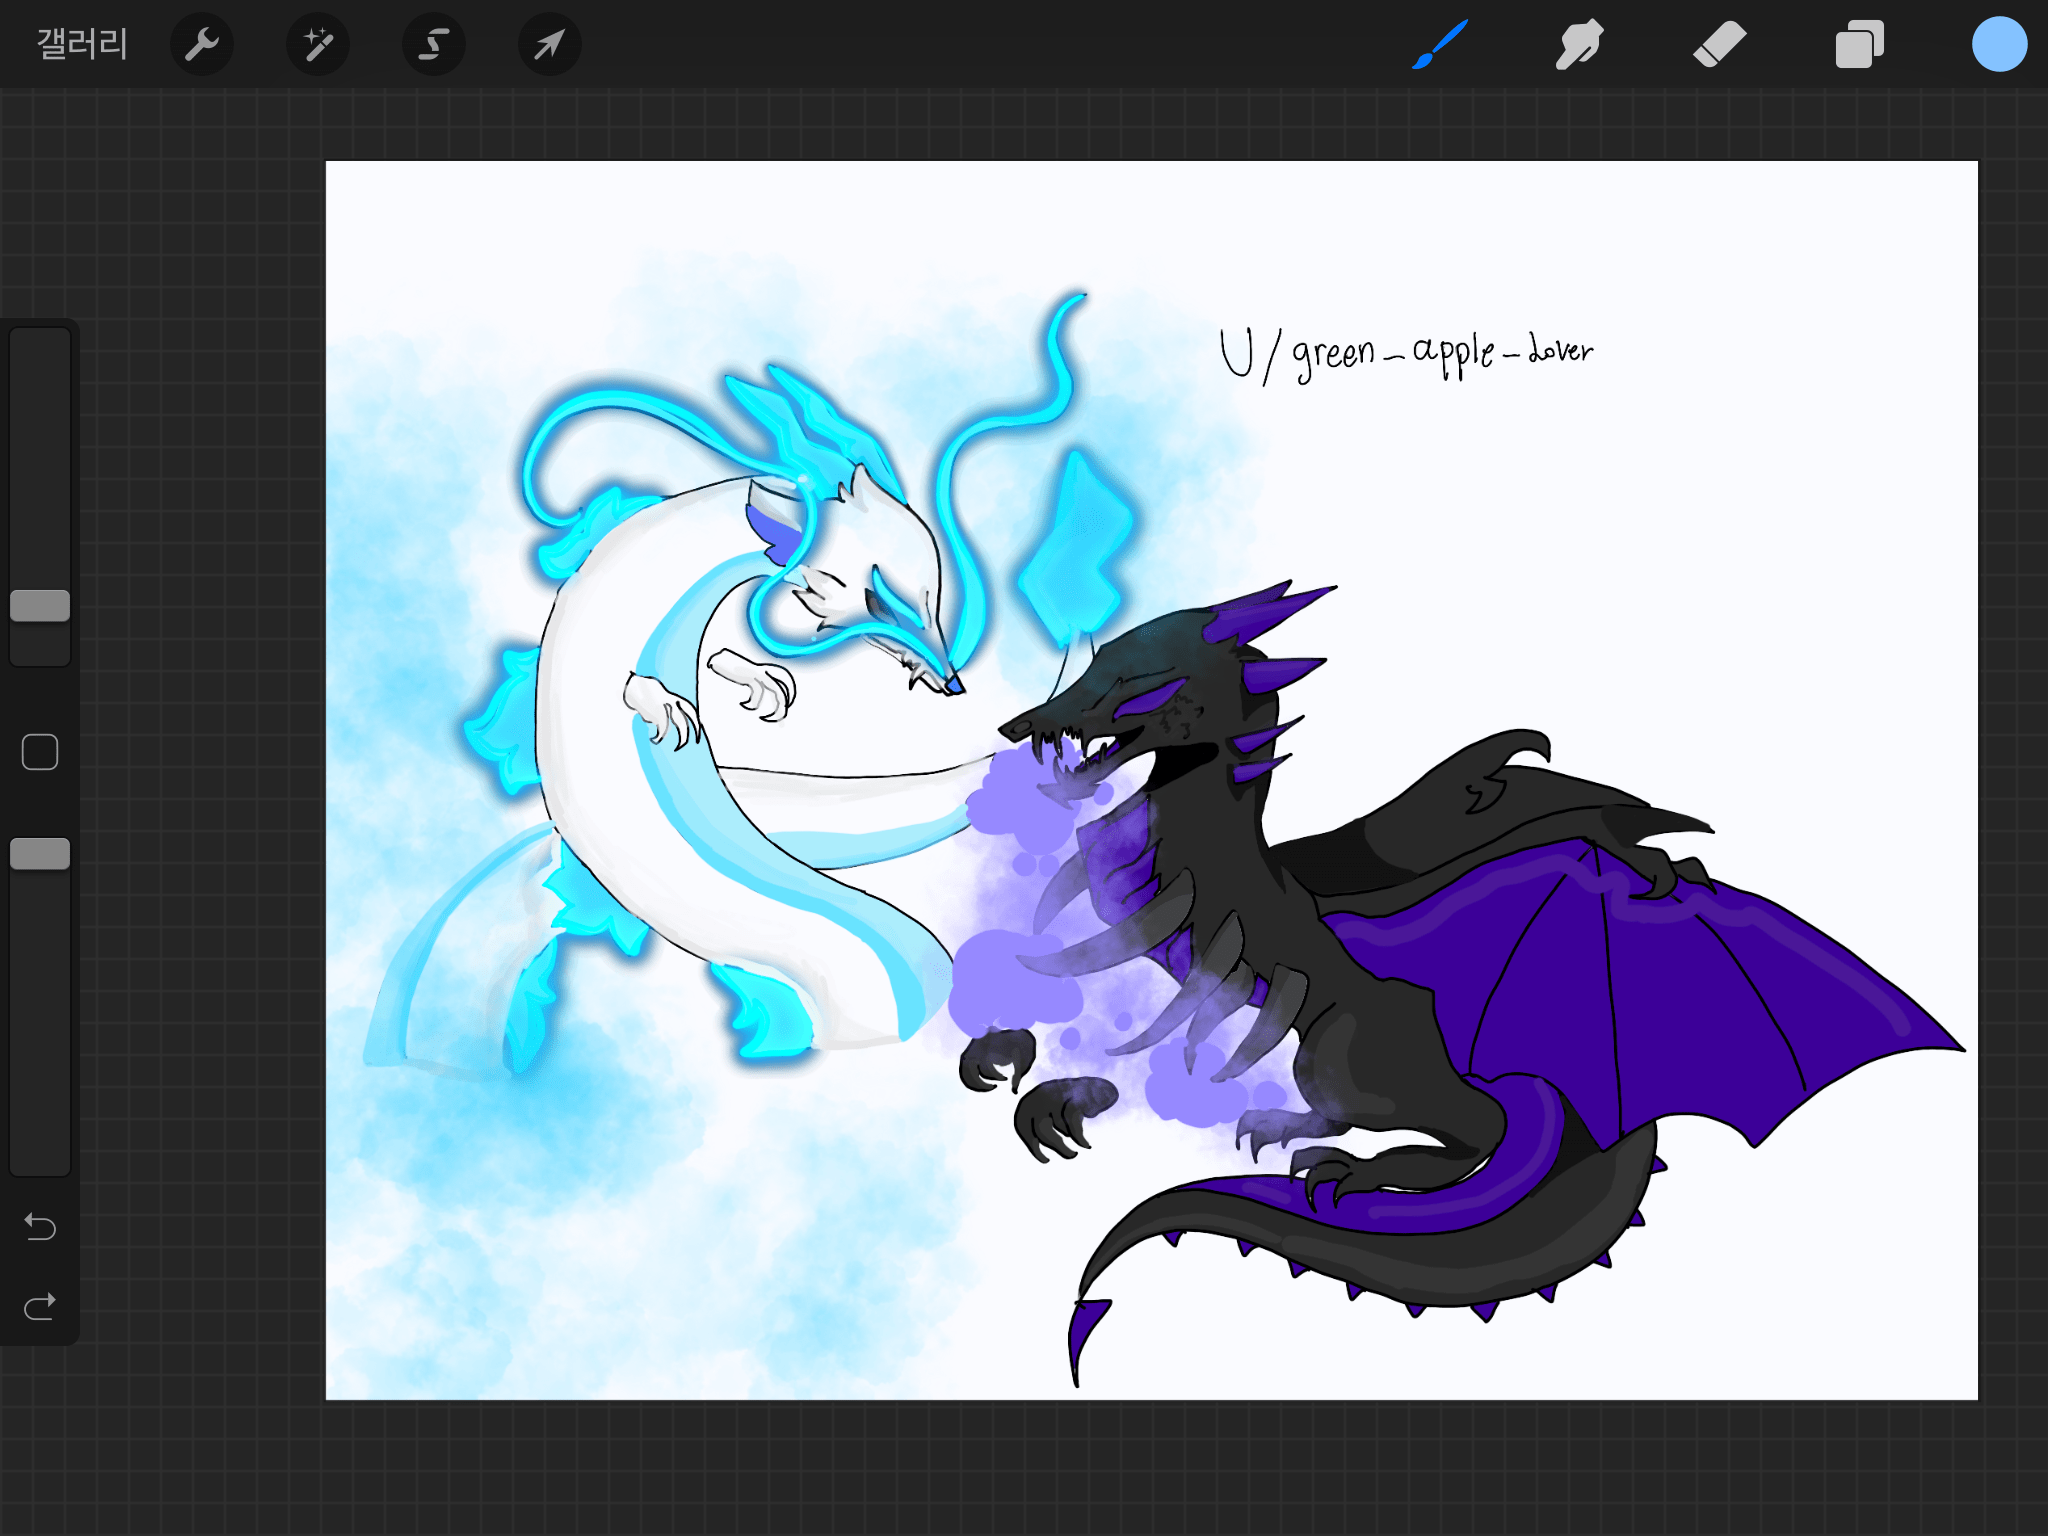Click the brush opacity slider handle
2048x1536 pixels.
pos(40,853)
